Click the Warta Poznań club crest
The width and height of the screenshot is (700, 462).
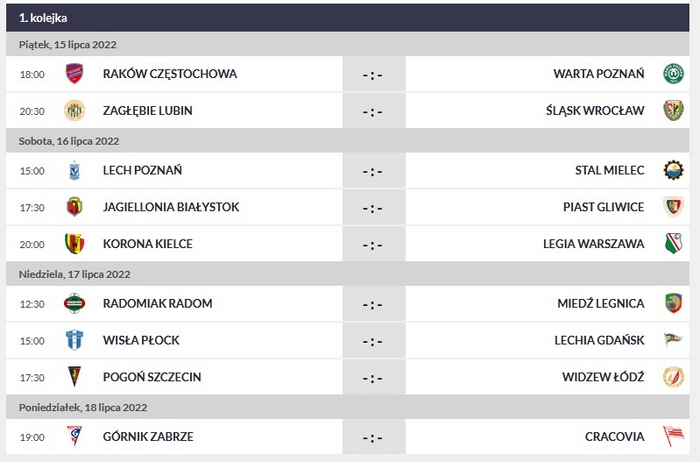tap(674, 74)
